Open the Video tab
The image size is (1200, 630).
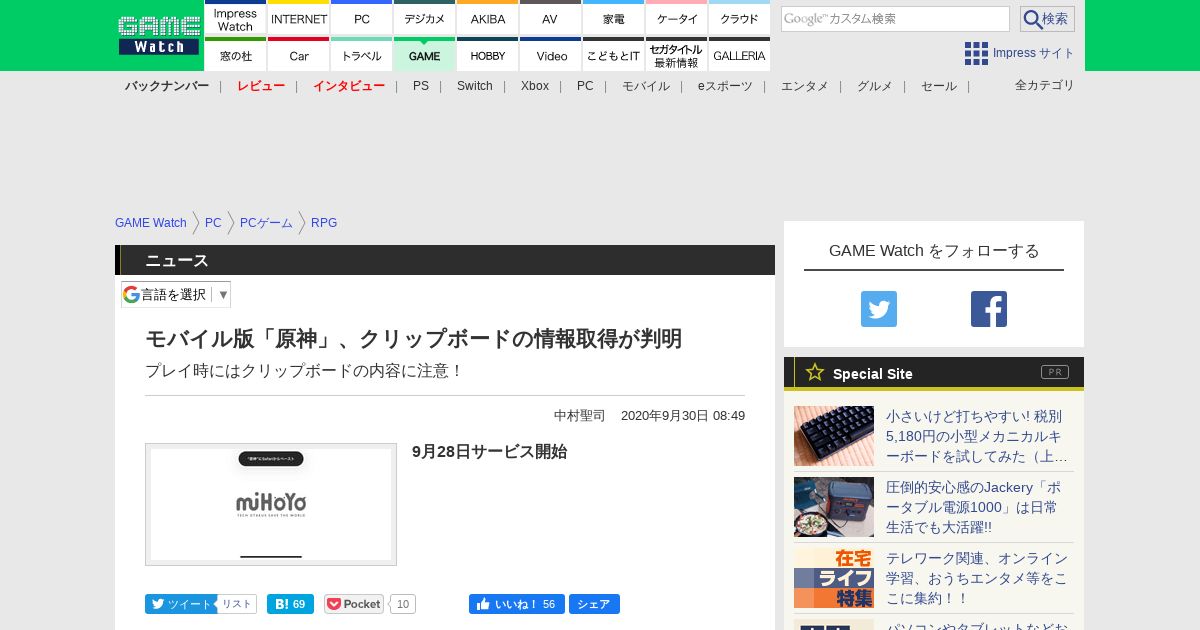tap(550, 55)
